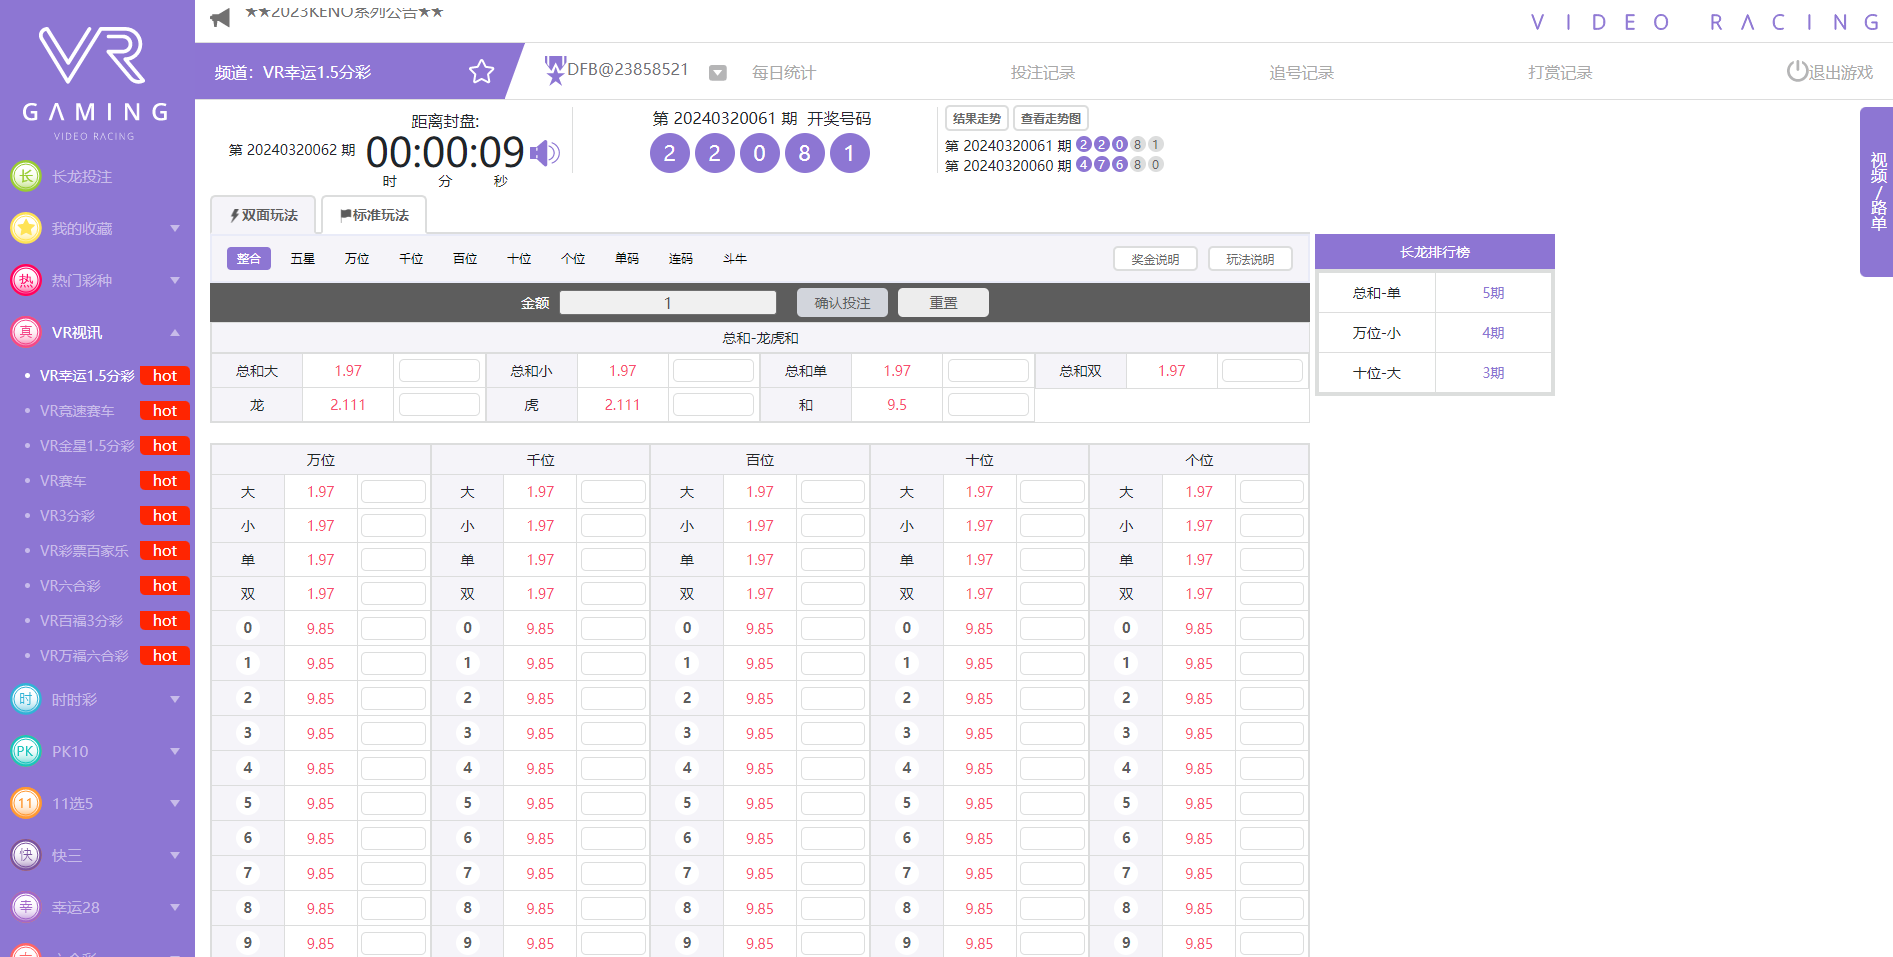Collapse the VR视讯 section
This screenshot has height=957, width=1893.
(x=176, y=332)
